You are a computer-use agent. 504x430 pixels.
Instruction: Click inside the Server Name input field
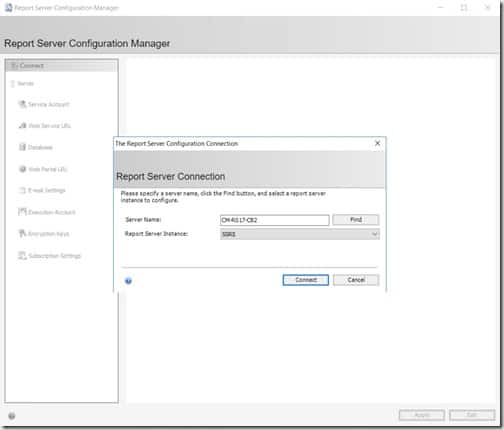click(x=274, y=220)
